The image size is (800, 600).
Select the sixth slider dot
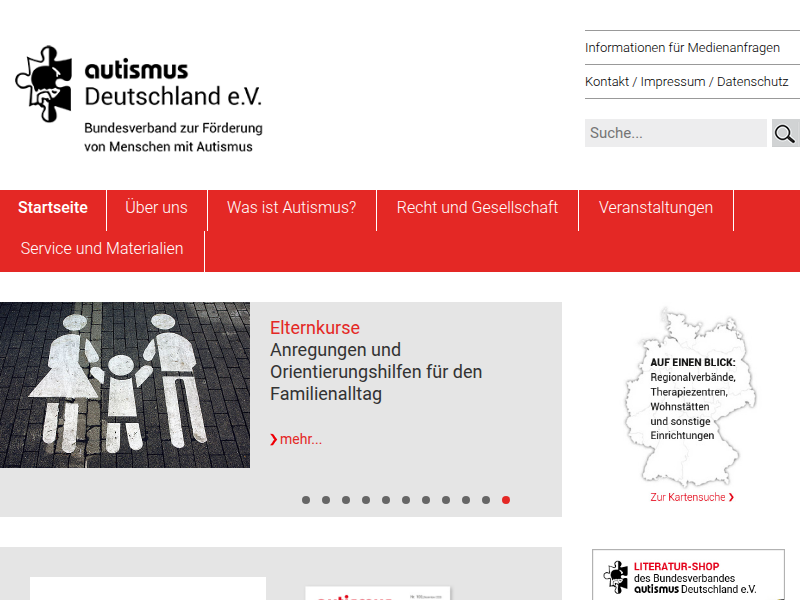pyautogui.click(x=406, y=500)
